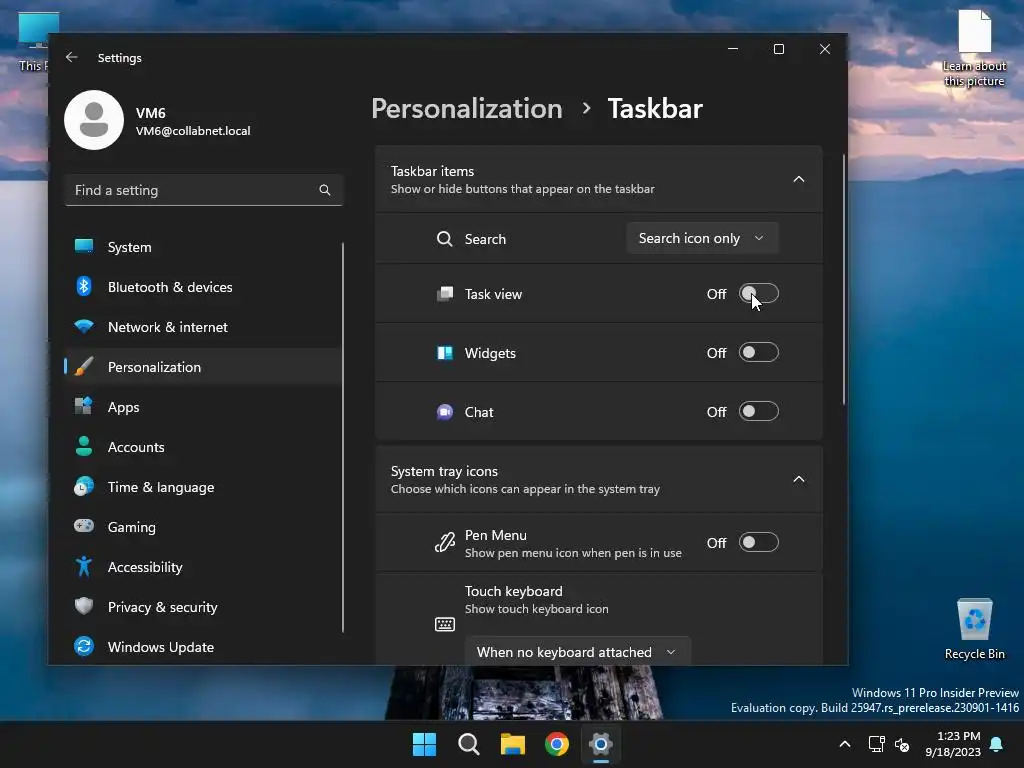Launch Google Chrome from the taskbar
This screenshot has width=1024, height=768.
tap(557, 744)
